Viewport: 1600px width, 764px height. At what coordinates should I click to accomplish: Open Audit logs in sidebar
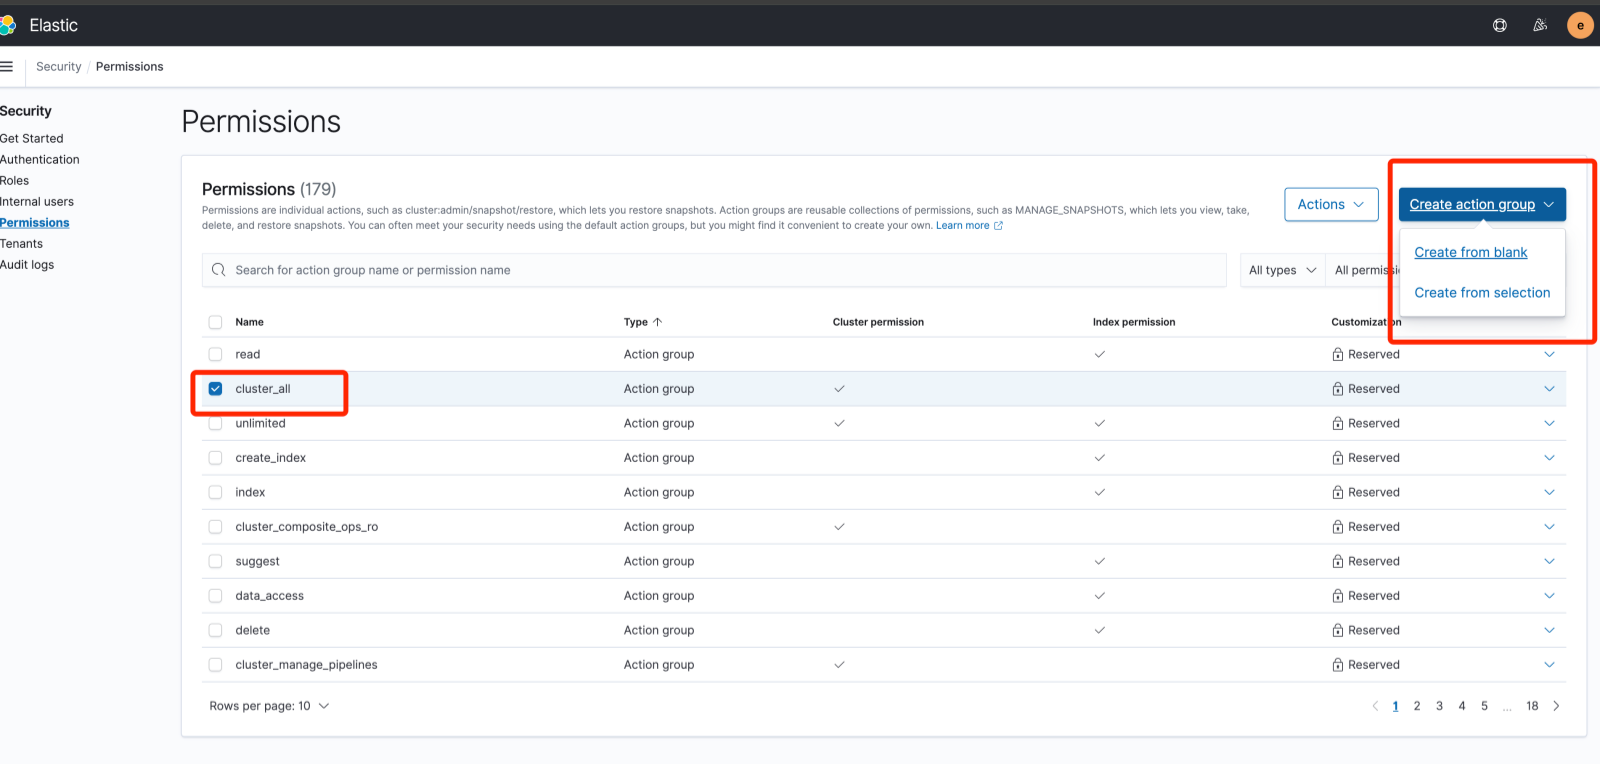pyautogui.click(x=27, y=265)
